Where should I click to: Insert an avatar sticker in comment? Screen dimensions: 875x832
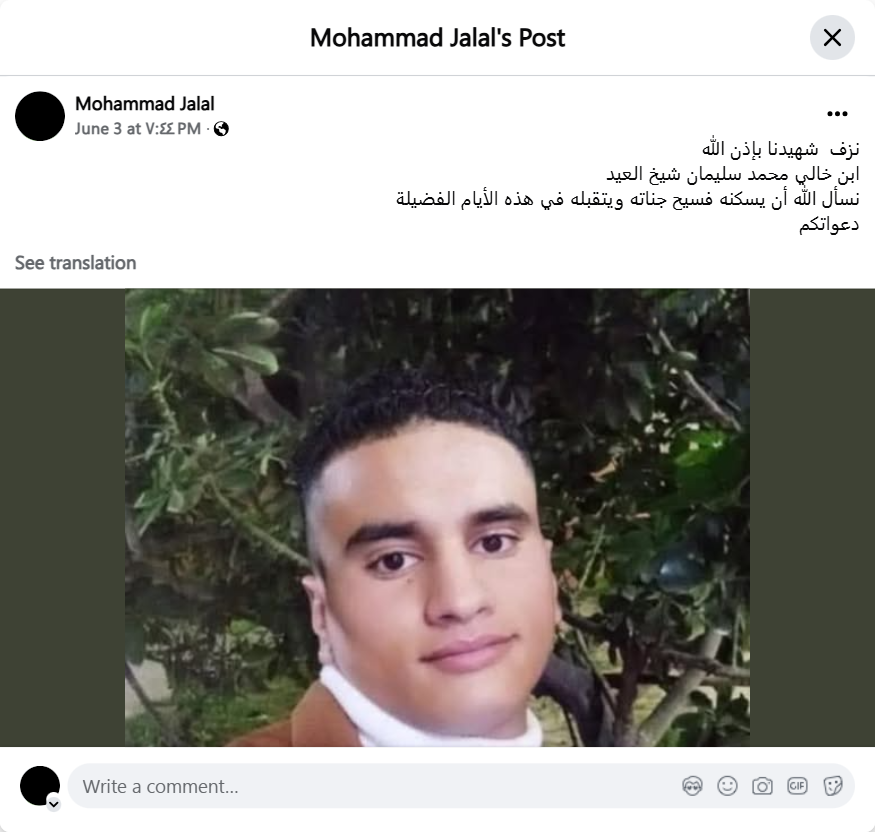point(692,786)
